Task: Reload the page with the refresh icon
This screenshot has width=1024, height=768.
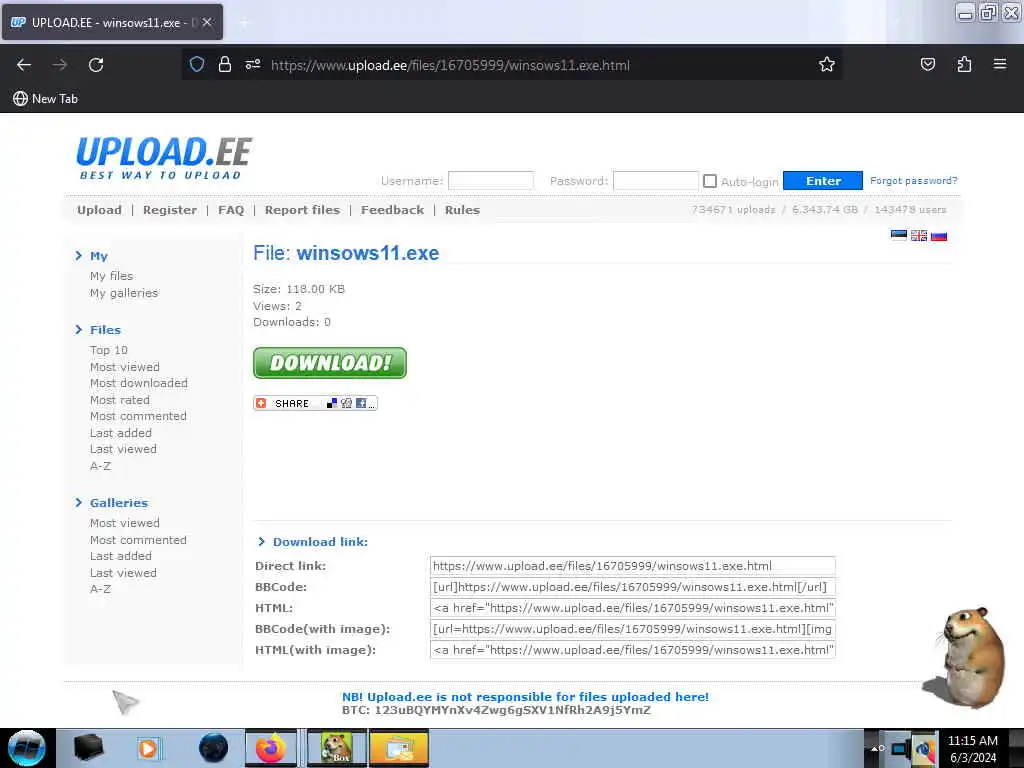Action: pos(96,65)
